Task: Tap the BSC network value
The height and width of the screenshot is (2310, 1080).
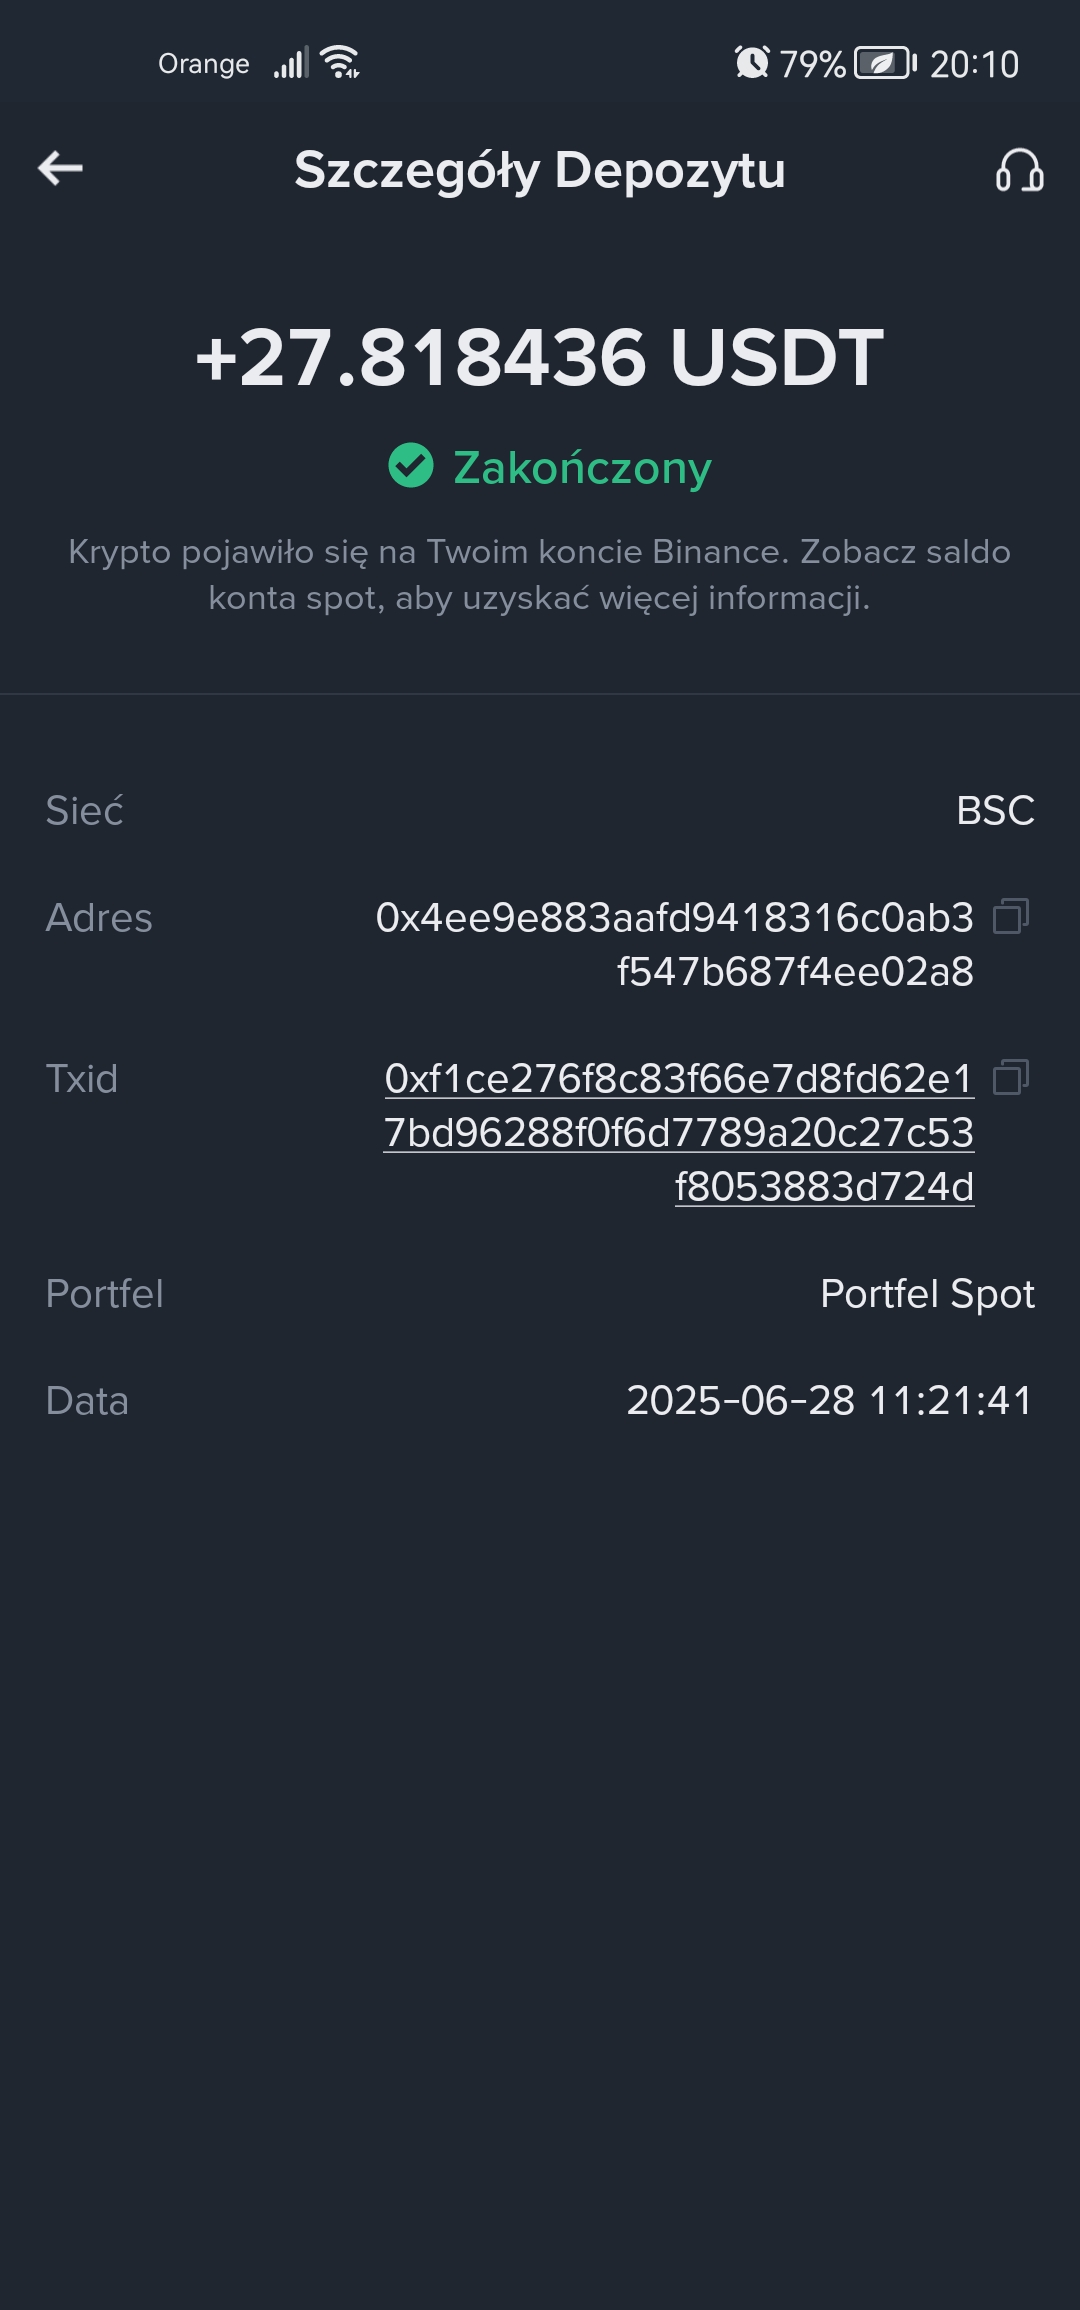Action: [995, 810]
